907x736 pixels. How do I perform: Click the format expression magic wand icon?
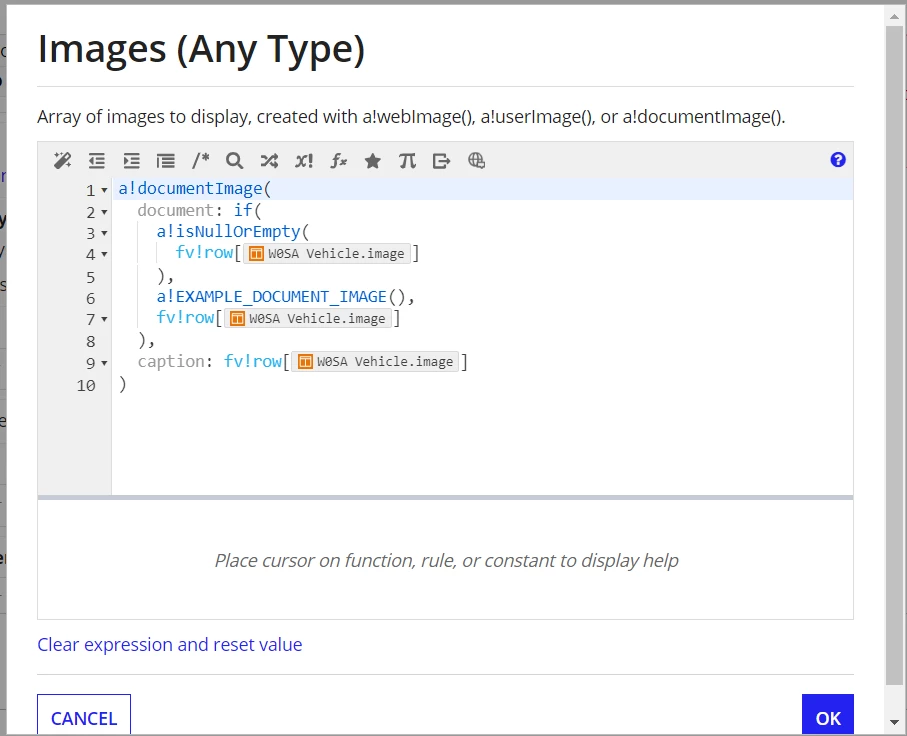pyautogui.click(x=62, y=160)
